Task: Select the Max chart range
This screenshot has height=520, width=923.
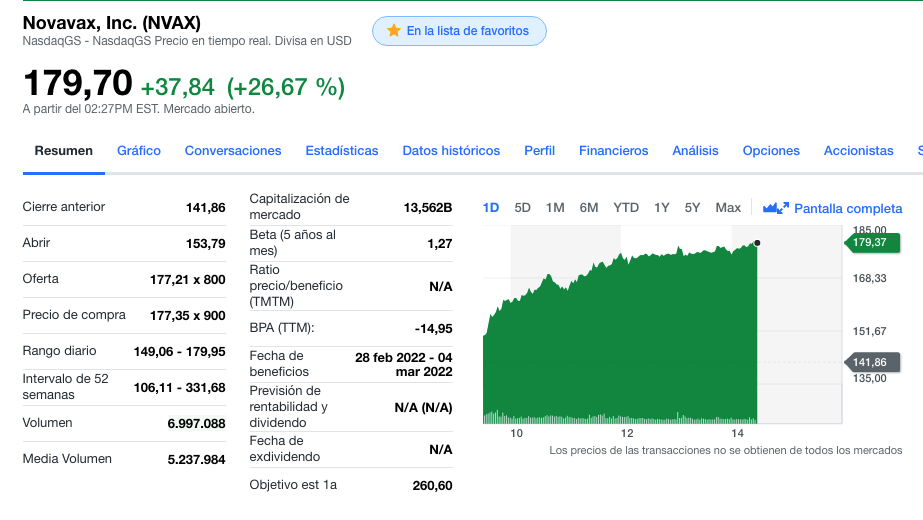Action: pos(728,208)
